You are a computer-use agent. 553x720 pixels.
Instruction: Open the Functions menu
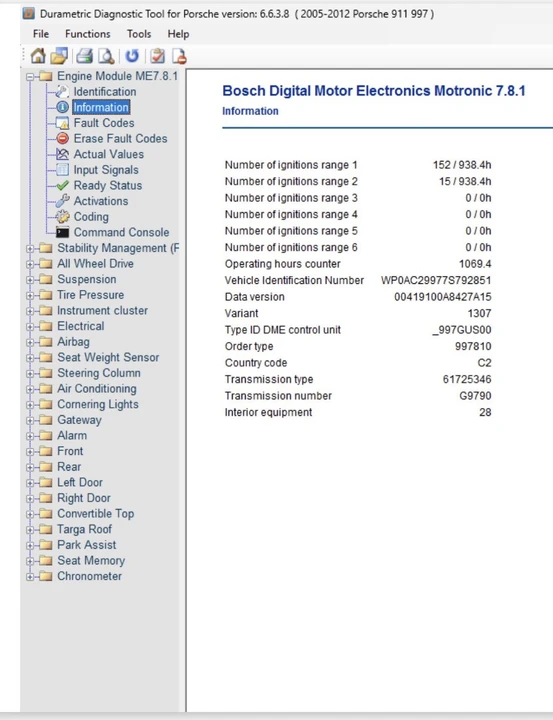(87, 34)
